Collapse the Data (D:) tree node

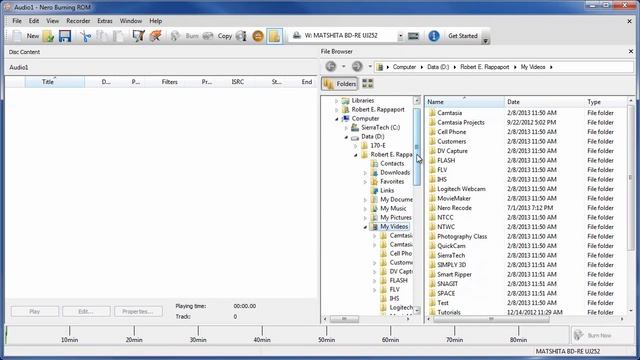coord(346,137)
